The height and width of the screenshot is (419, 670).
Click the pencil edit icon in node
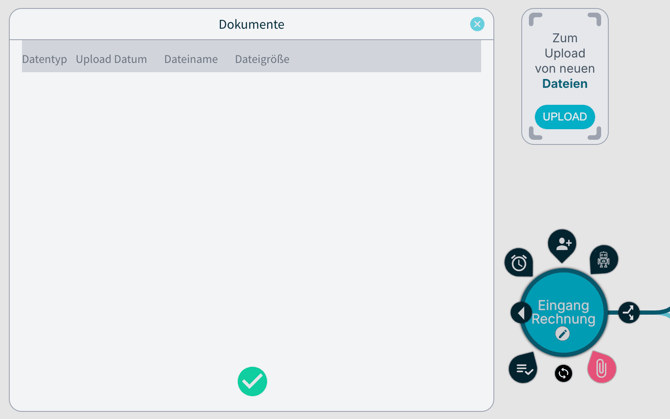(x=563, y=334)
